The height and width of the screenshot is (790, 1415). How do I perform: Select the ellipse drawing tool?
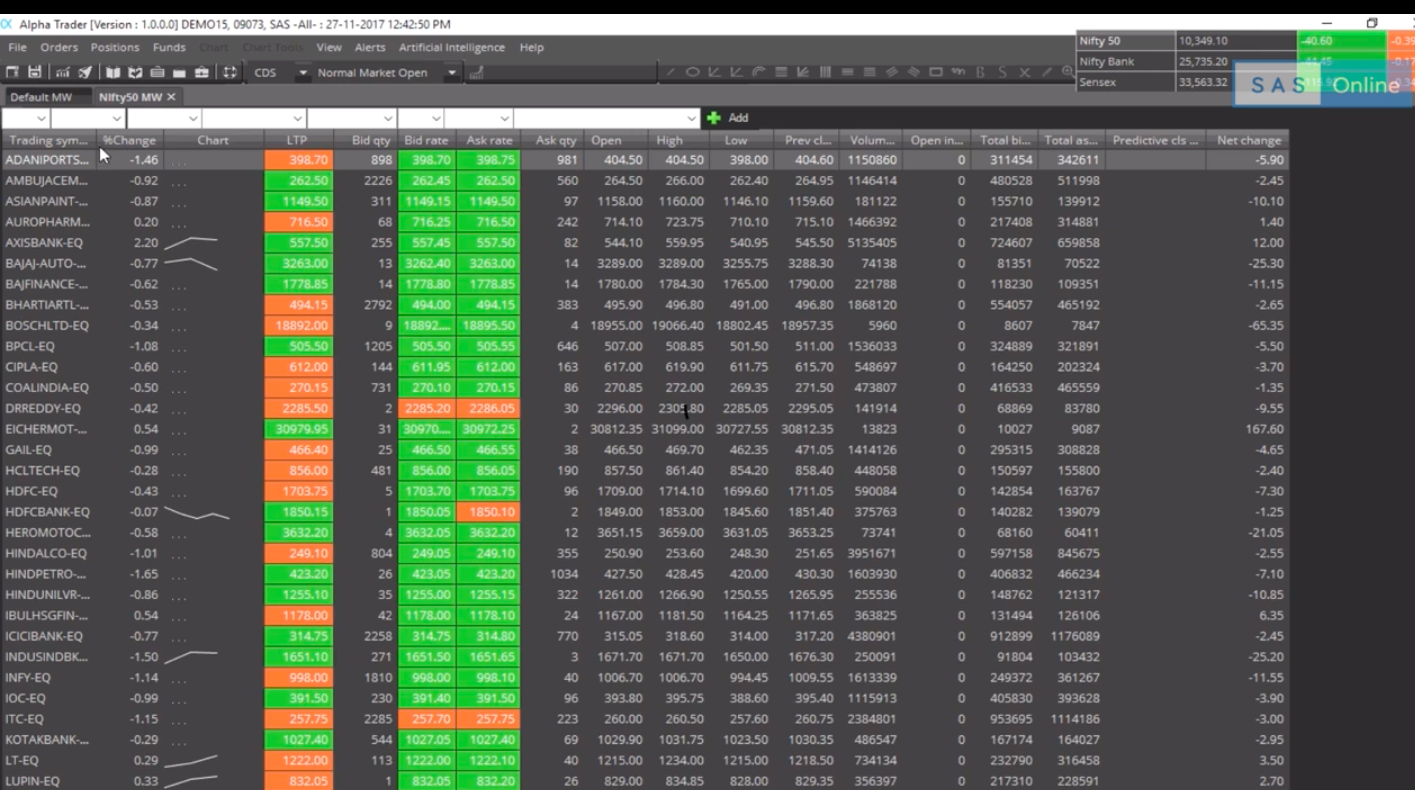point(692,72)
